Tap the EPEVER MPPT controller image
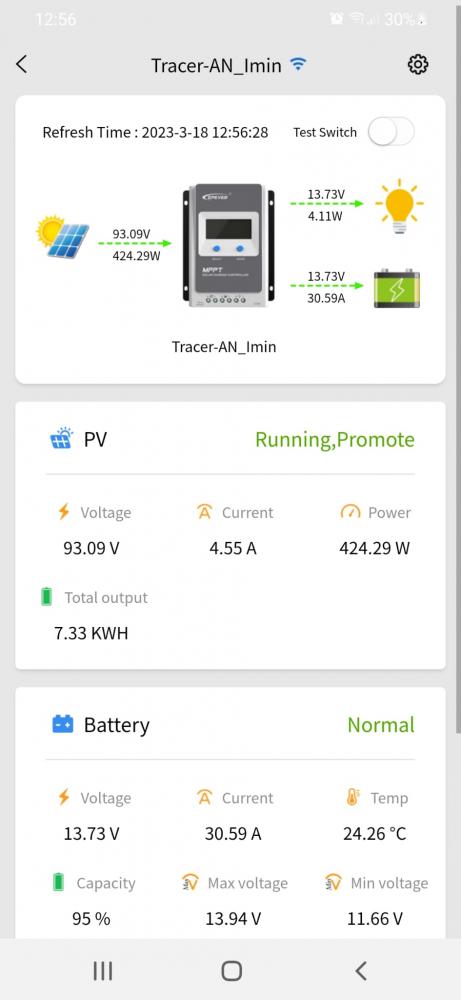Viewport: 461px width, 1000px height. (x=230, y=246)
